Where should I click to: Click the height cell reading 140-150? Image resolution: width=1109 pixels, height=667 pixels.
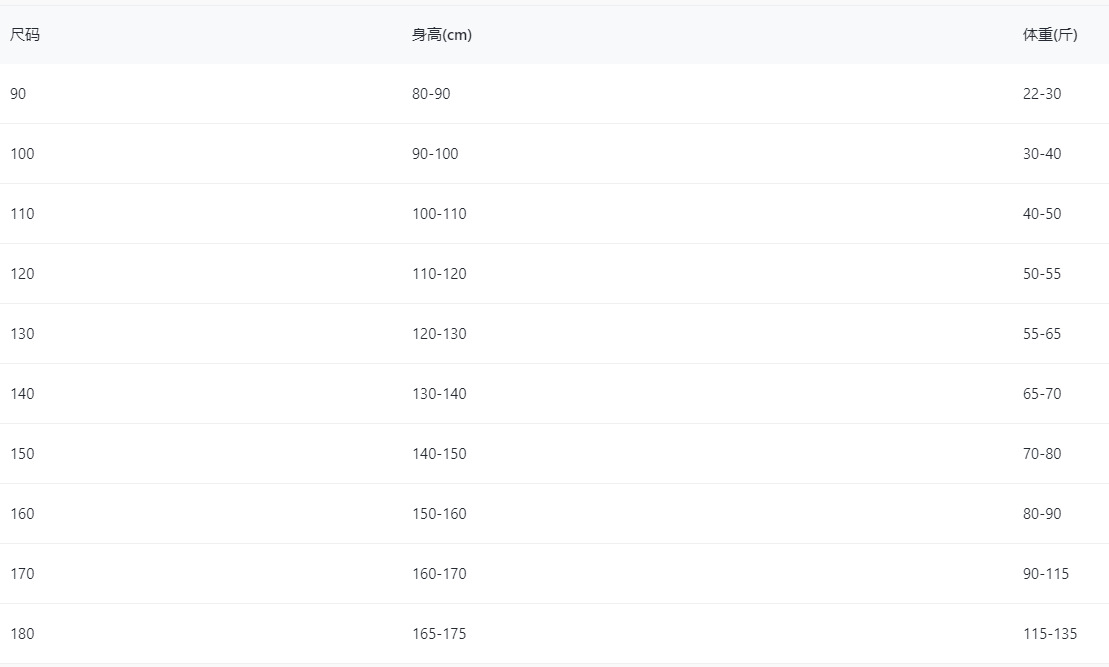point(439,454)
